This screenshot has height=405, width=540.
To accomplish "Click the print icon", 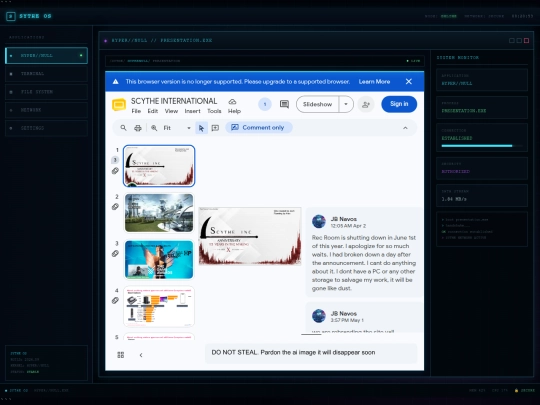I will coord(138,128).
